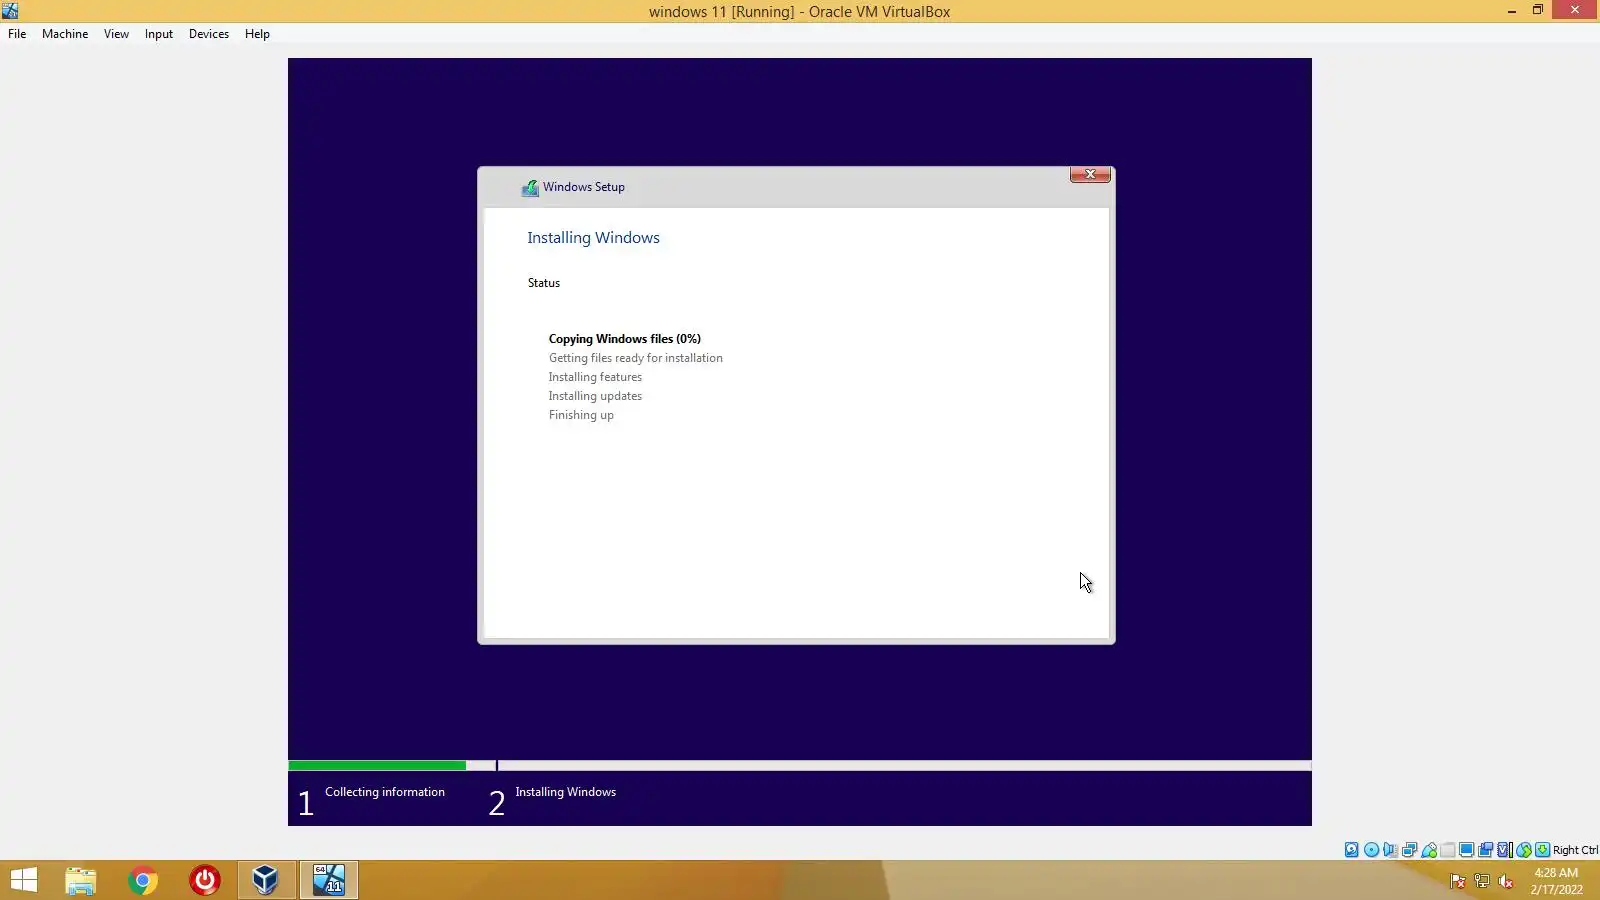Click the 'Copying Windows files (0%)' status
1600x900 pixels.
pyautogui.click(x=625, y=339)
